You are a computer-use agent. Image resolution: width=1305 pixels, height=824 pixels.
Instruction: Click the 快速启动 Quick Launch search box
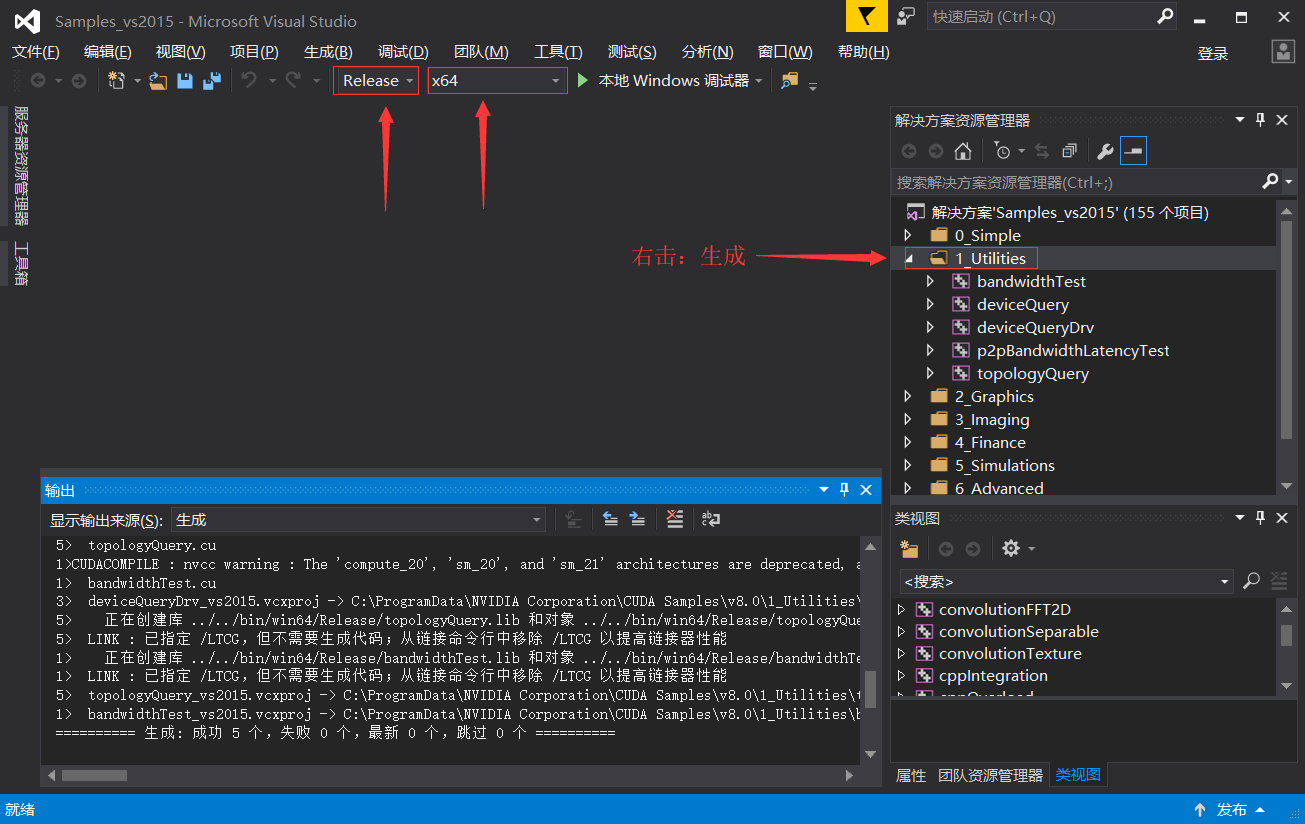tap(1041, 17)
